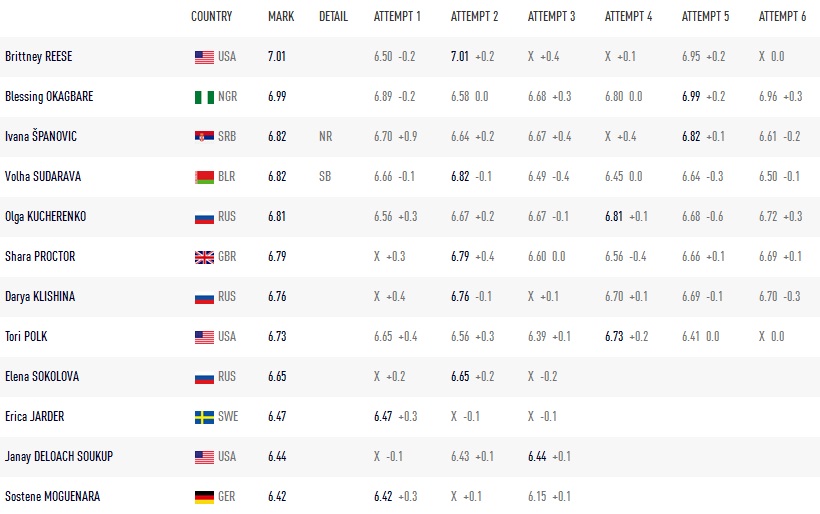Click the British flag next to Shara Proctor

(204, 257)
